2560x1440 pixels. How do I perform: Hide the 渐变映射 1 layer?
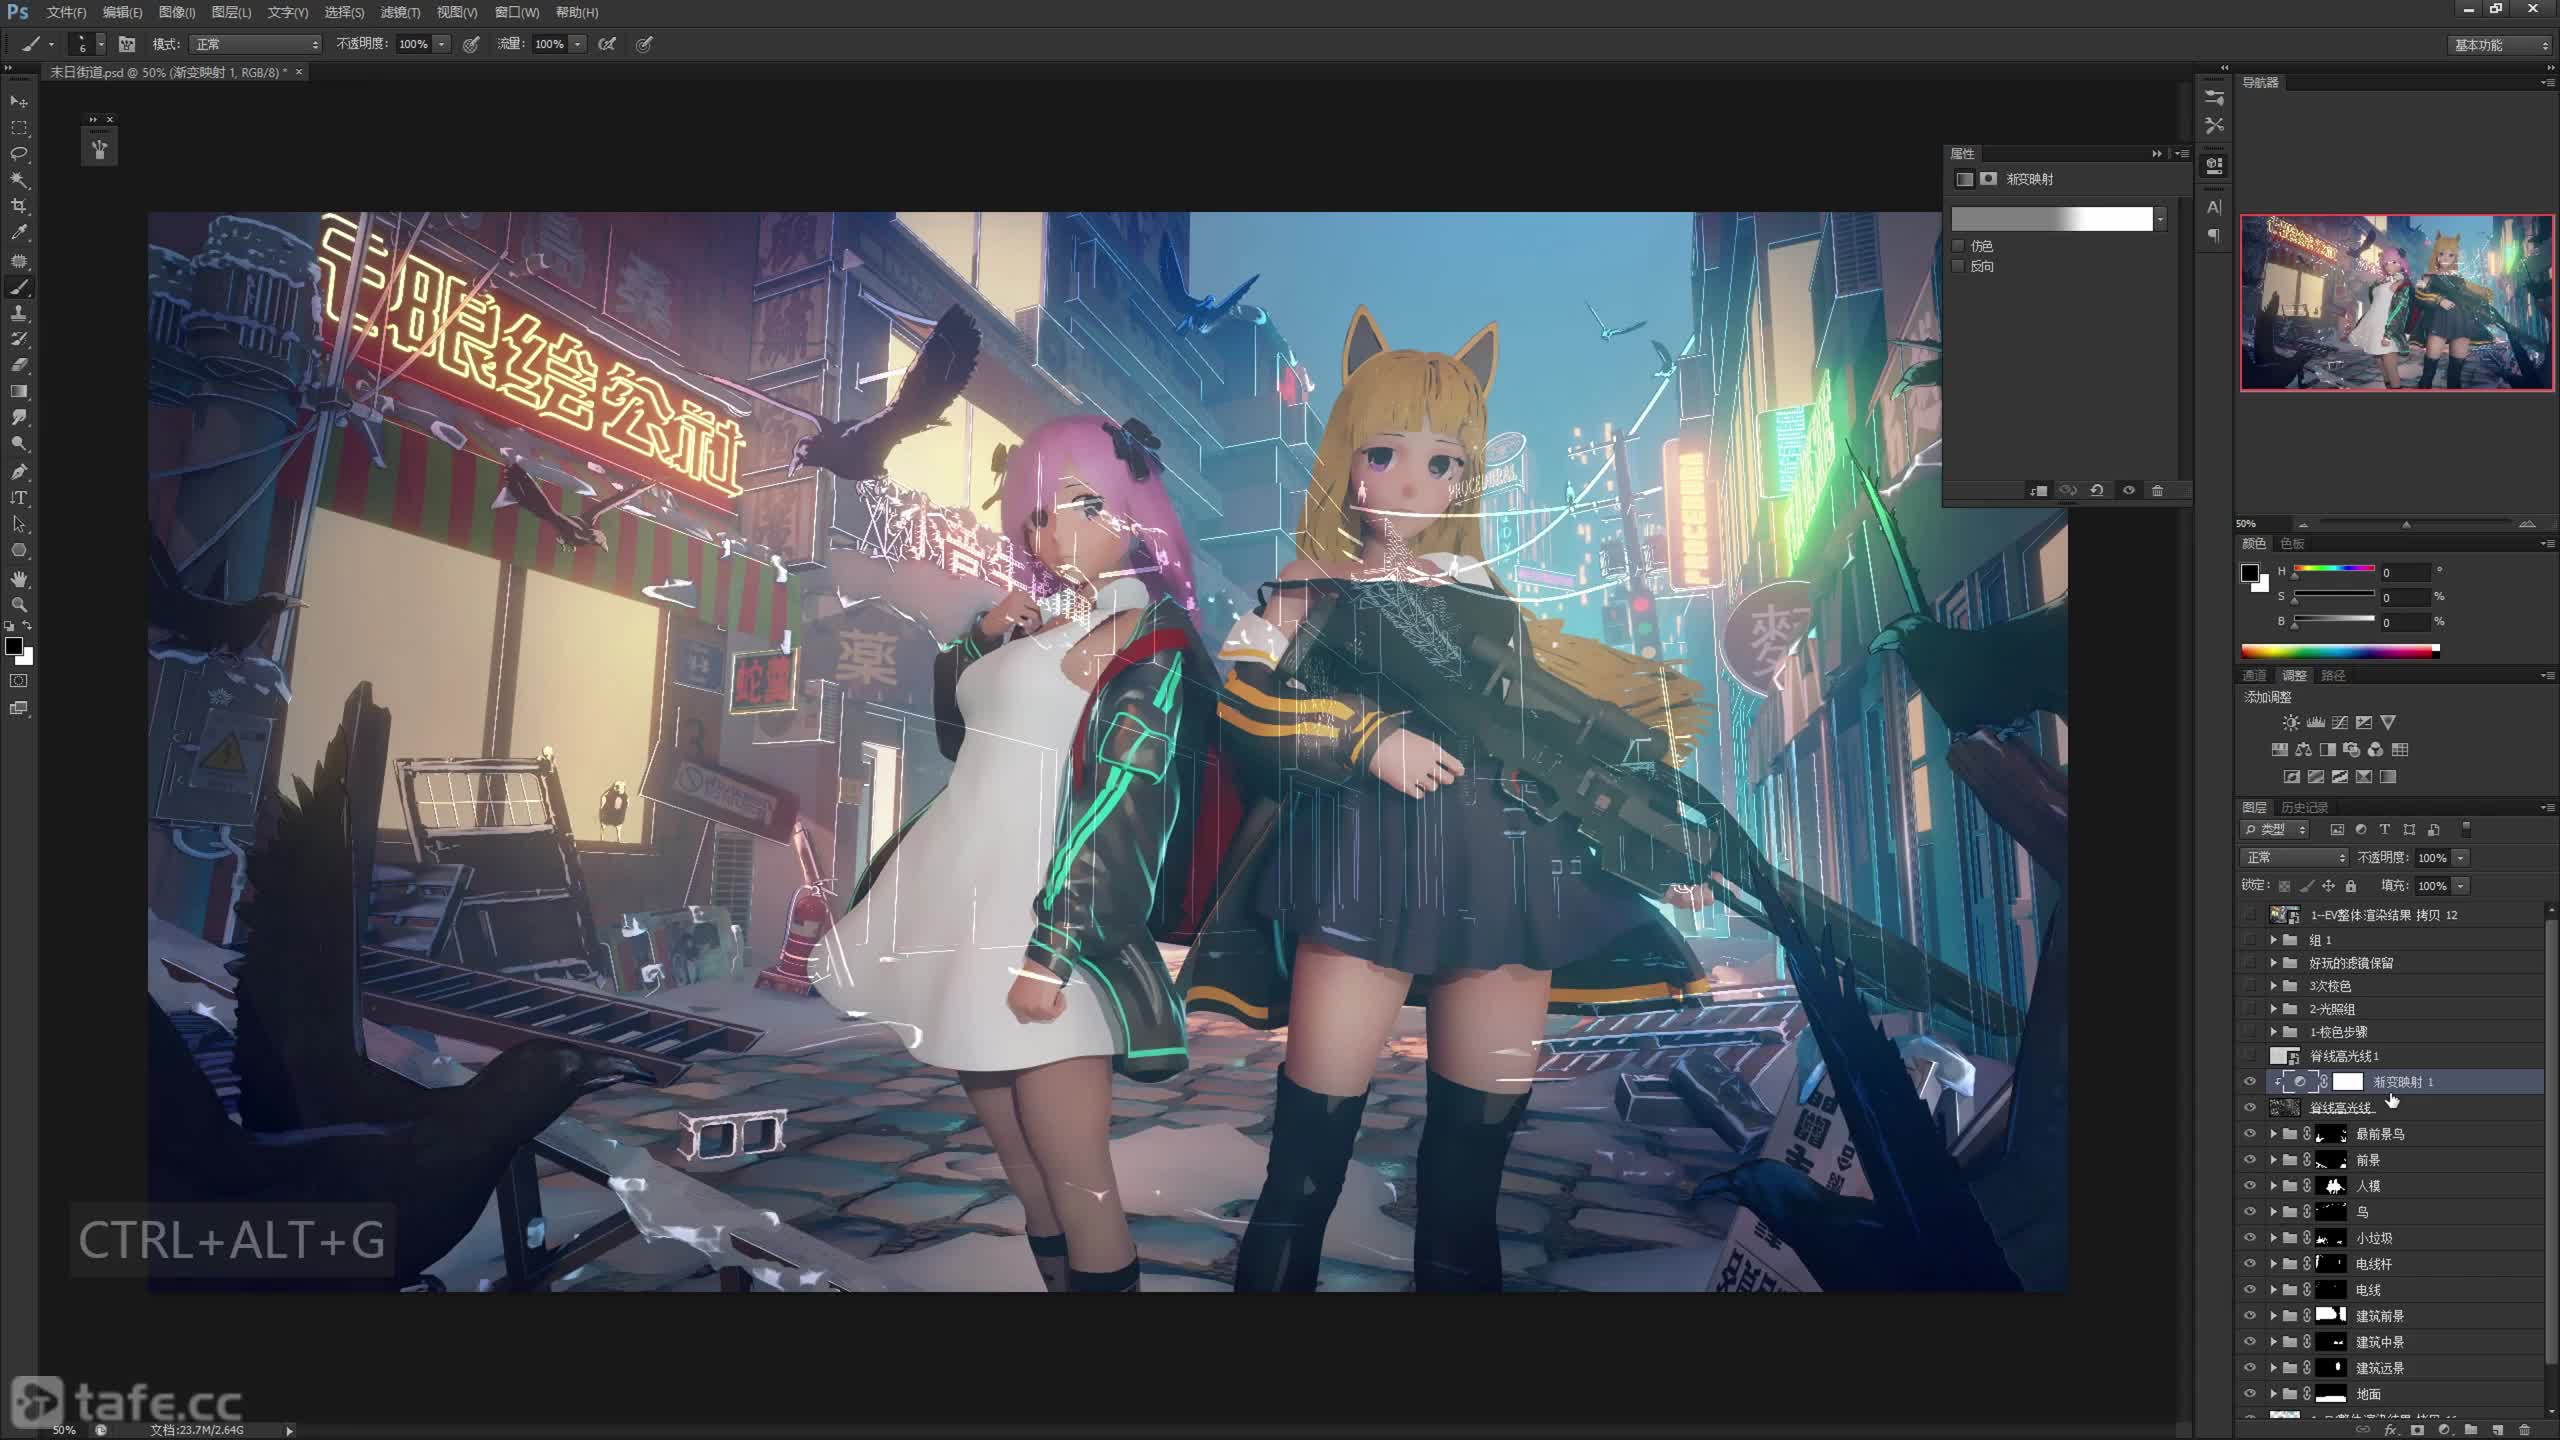pyautogui.click(x=2250, y=1082)
